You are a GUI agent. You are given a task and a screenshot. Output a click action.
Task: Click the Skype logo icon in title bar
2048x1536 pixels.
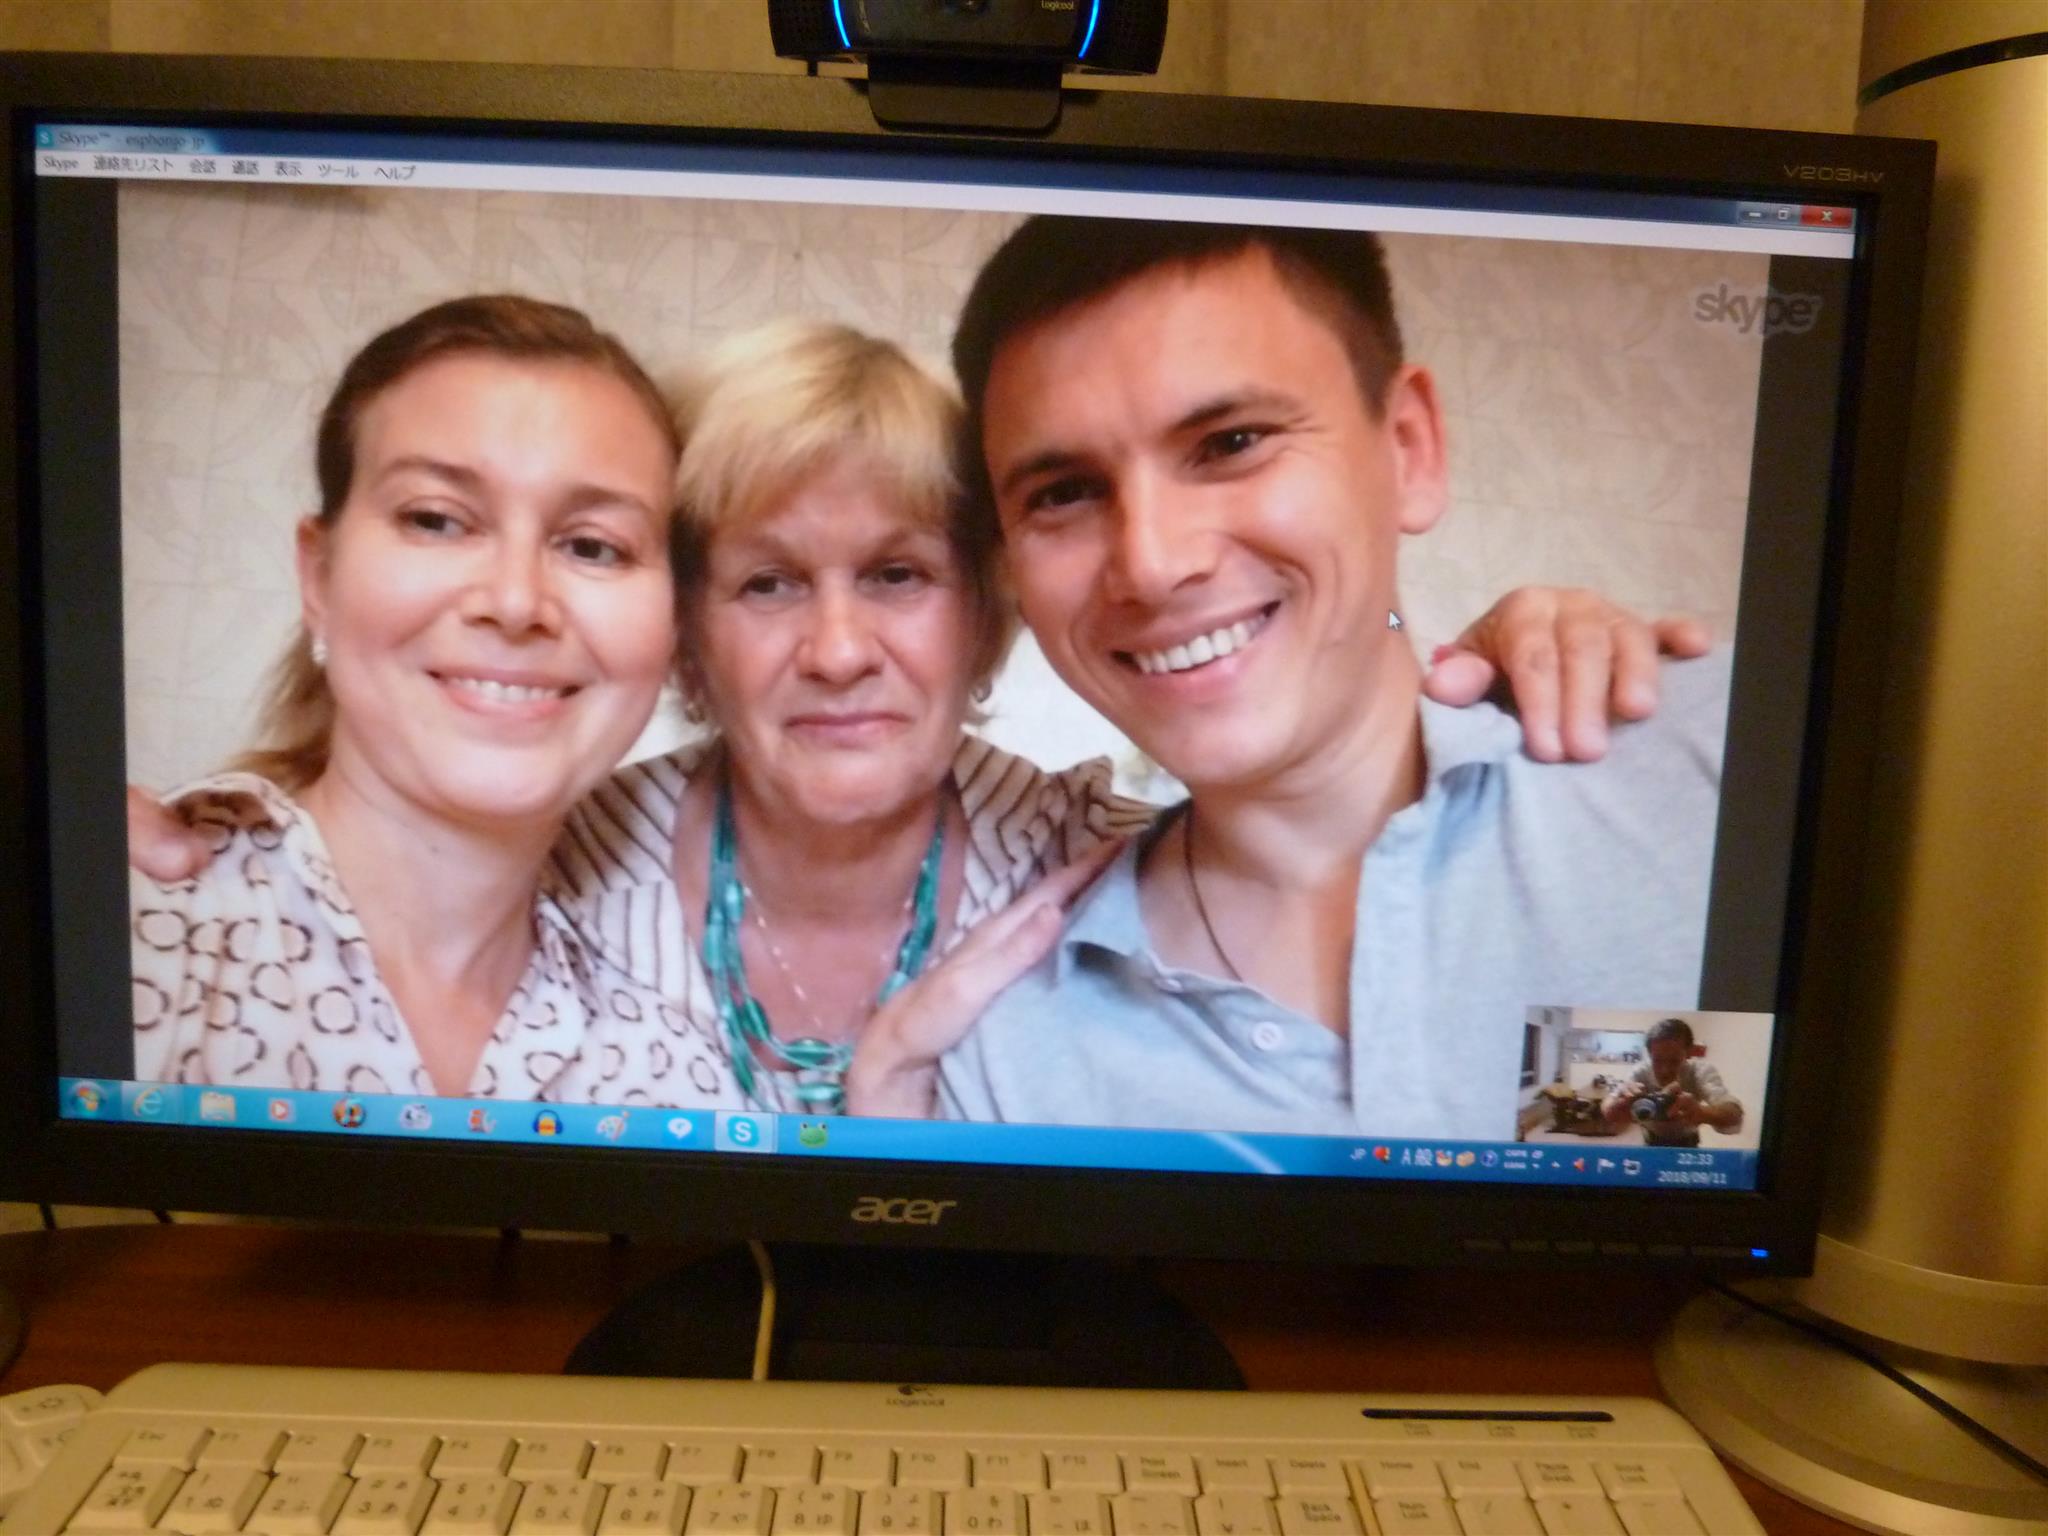(x=44, y=136)
